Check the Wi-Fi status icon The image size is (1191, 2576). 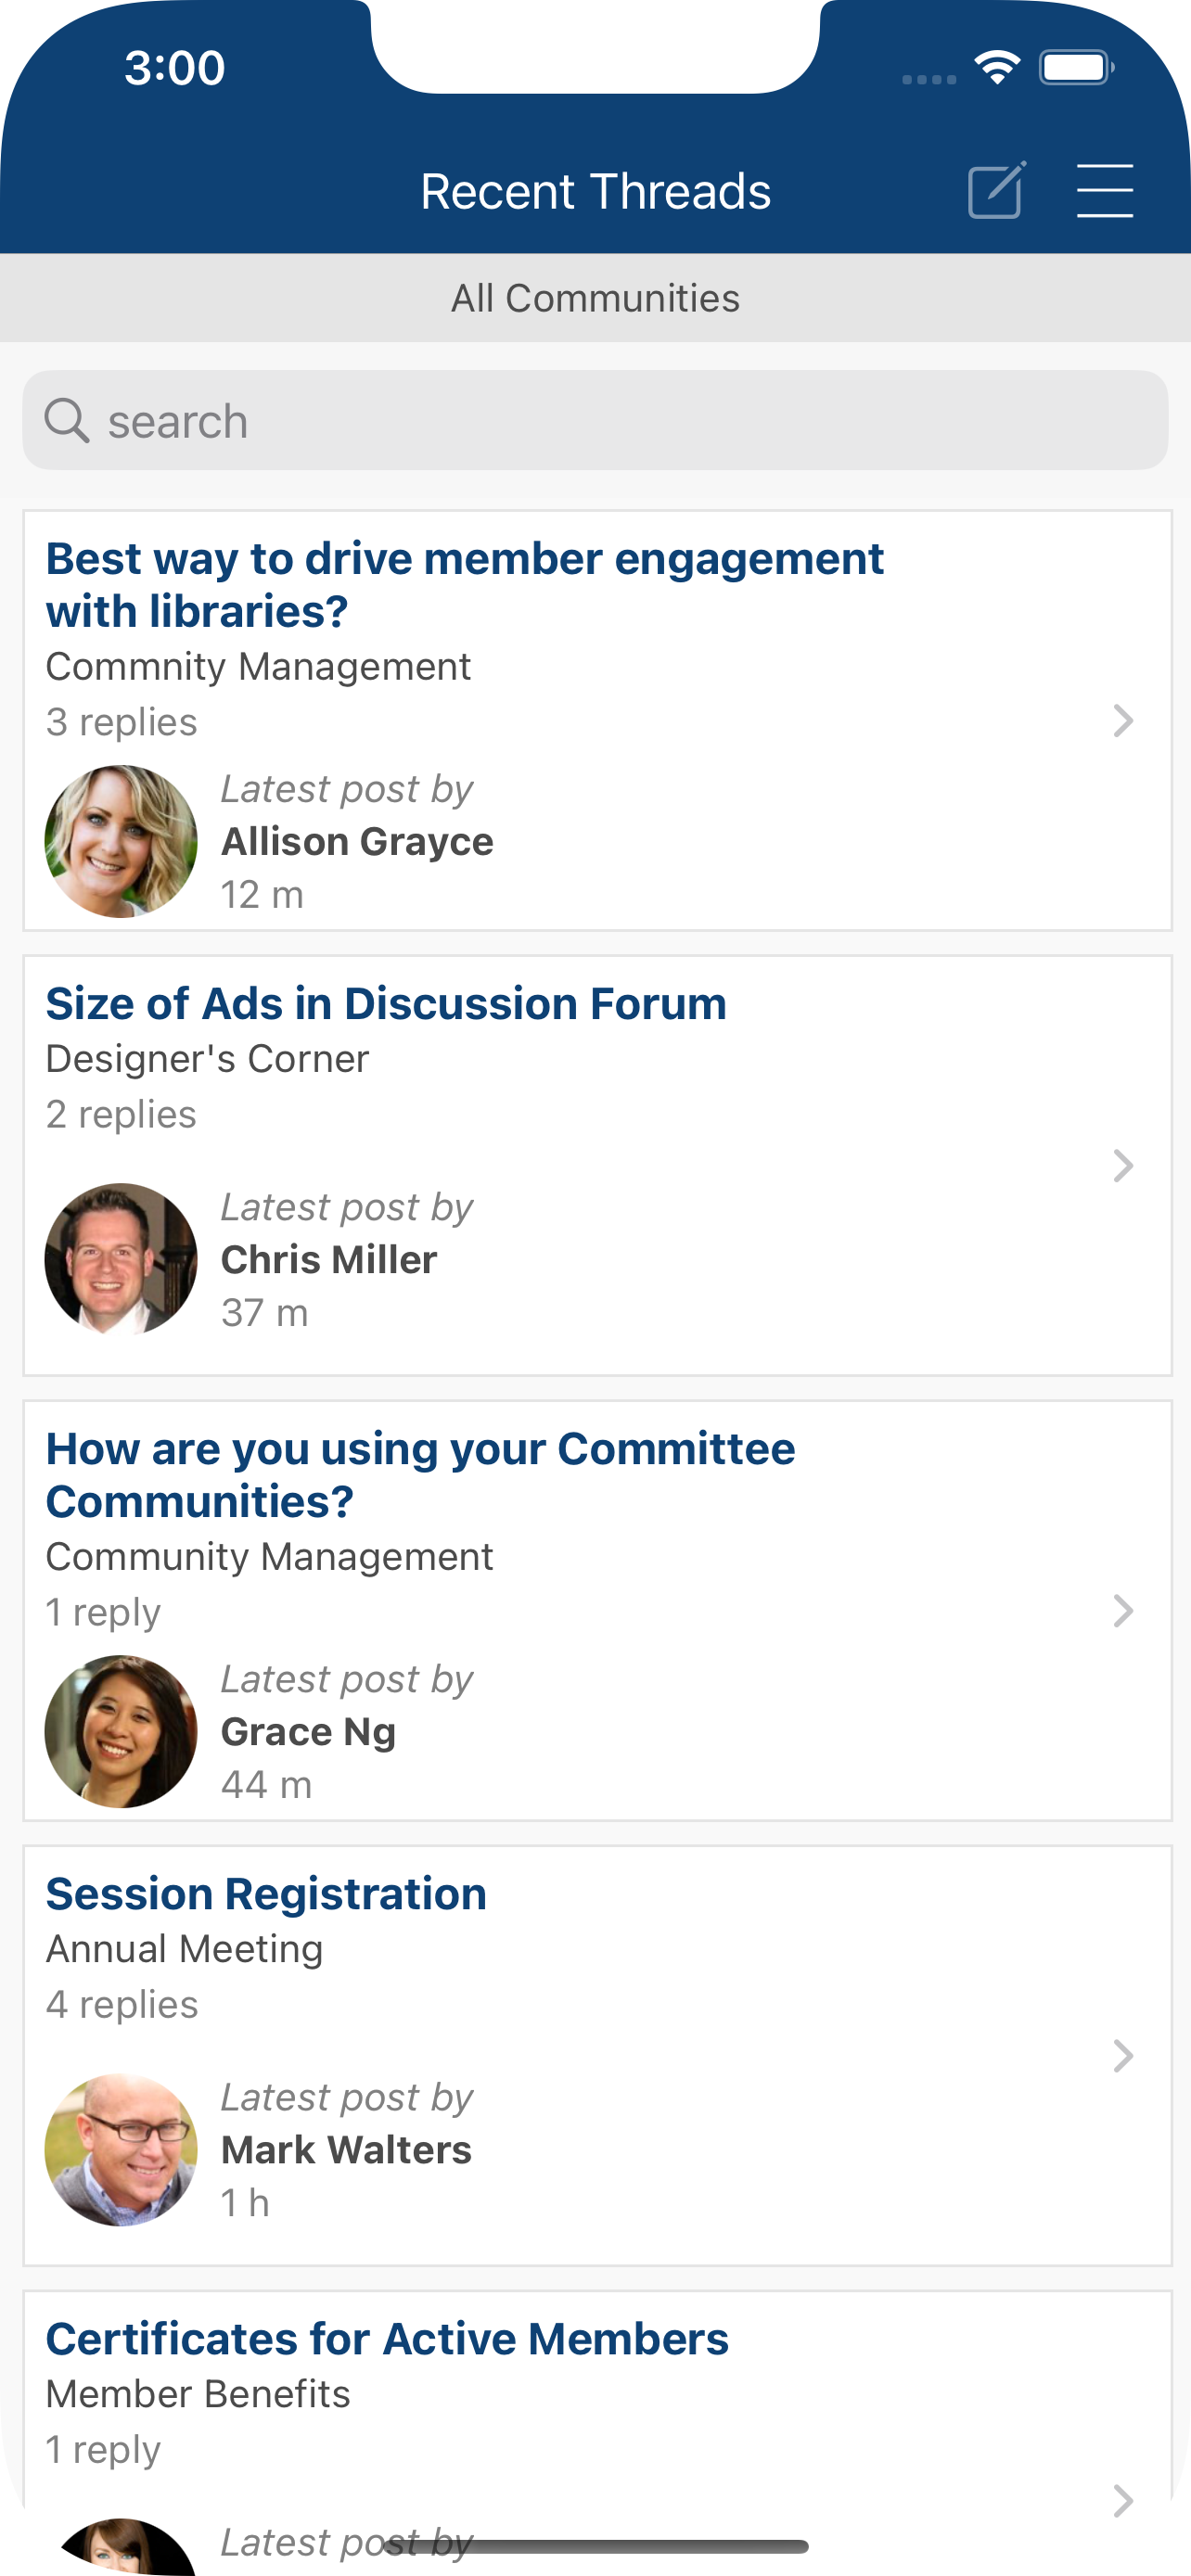click(997, 67)
